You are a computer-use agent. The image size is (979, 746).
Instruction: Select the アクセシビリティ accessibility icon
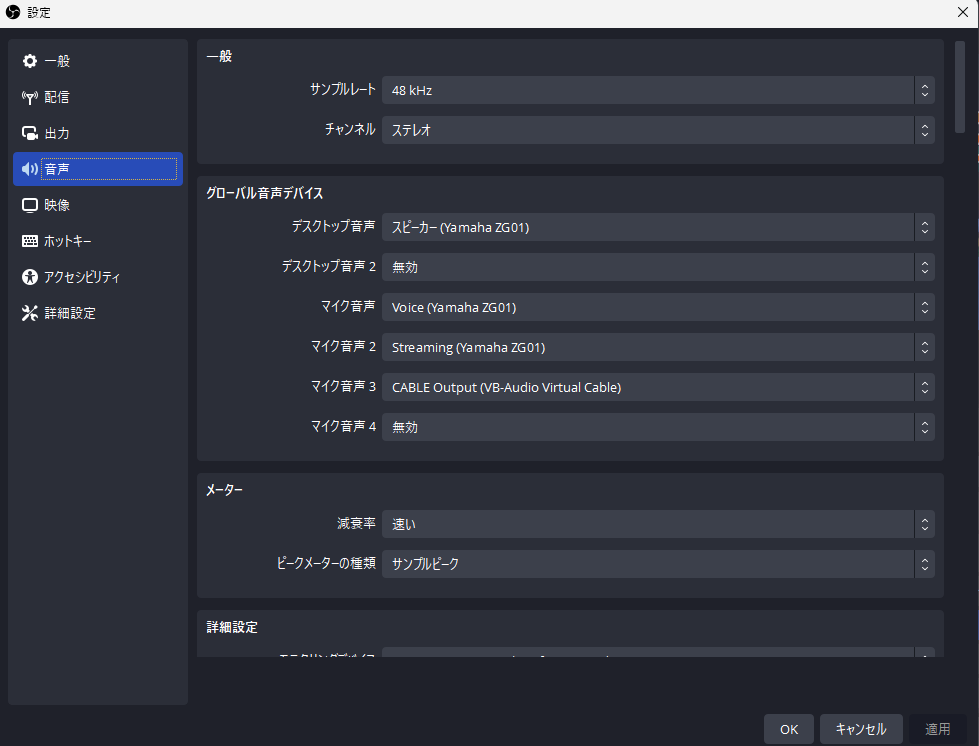point(29,277)
